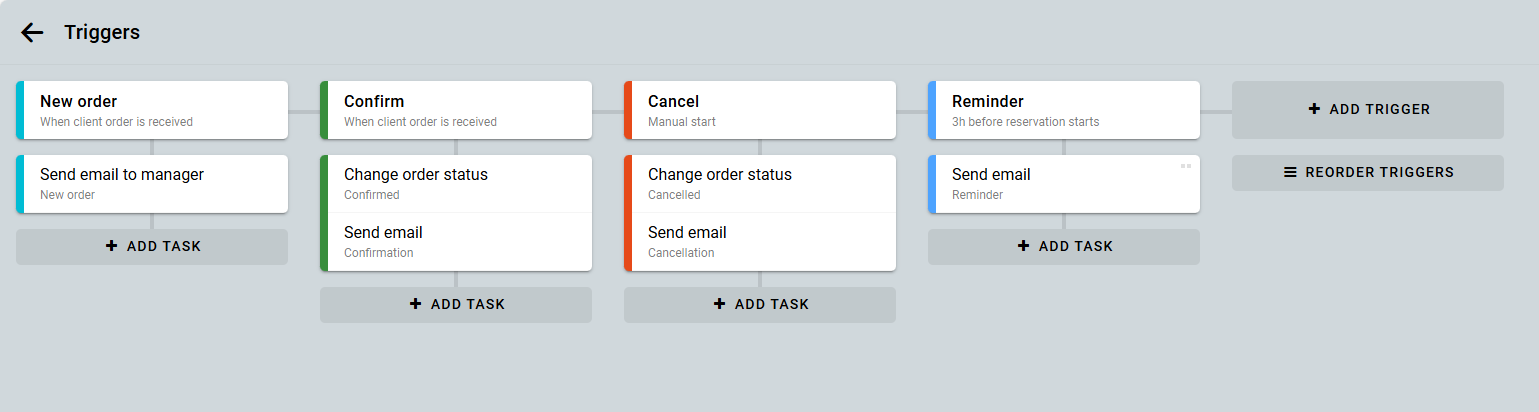Open the Reminder trigger card
Viewport: 1539px width, 412px height.
pos(1064,110)
